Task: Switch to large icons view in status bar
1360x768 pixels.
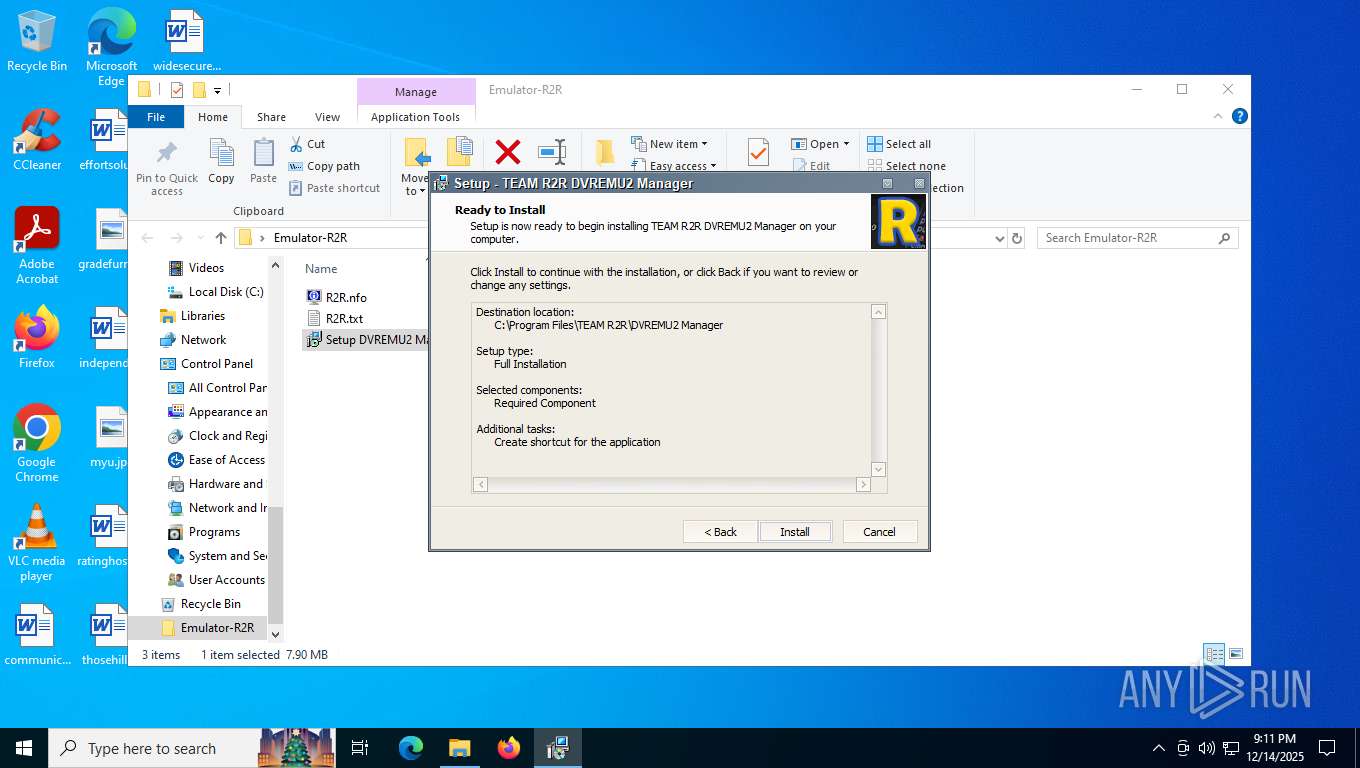Action: [1236, 654]
